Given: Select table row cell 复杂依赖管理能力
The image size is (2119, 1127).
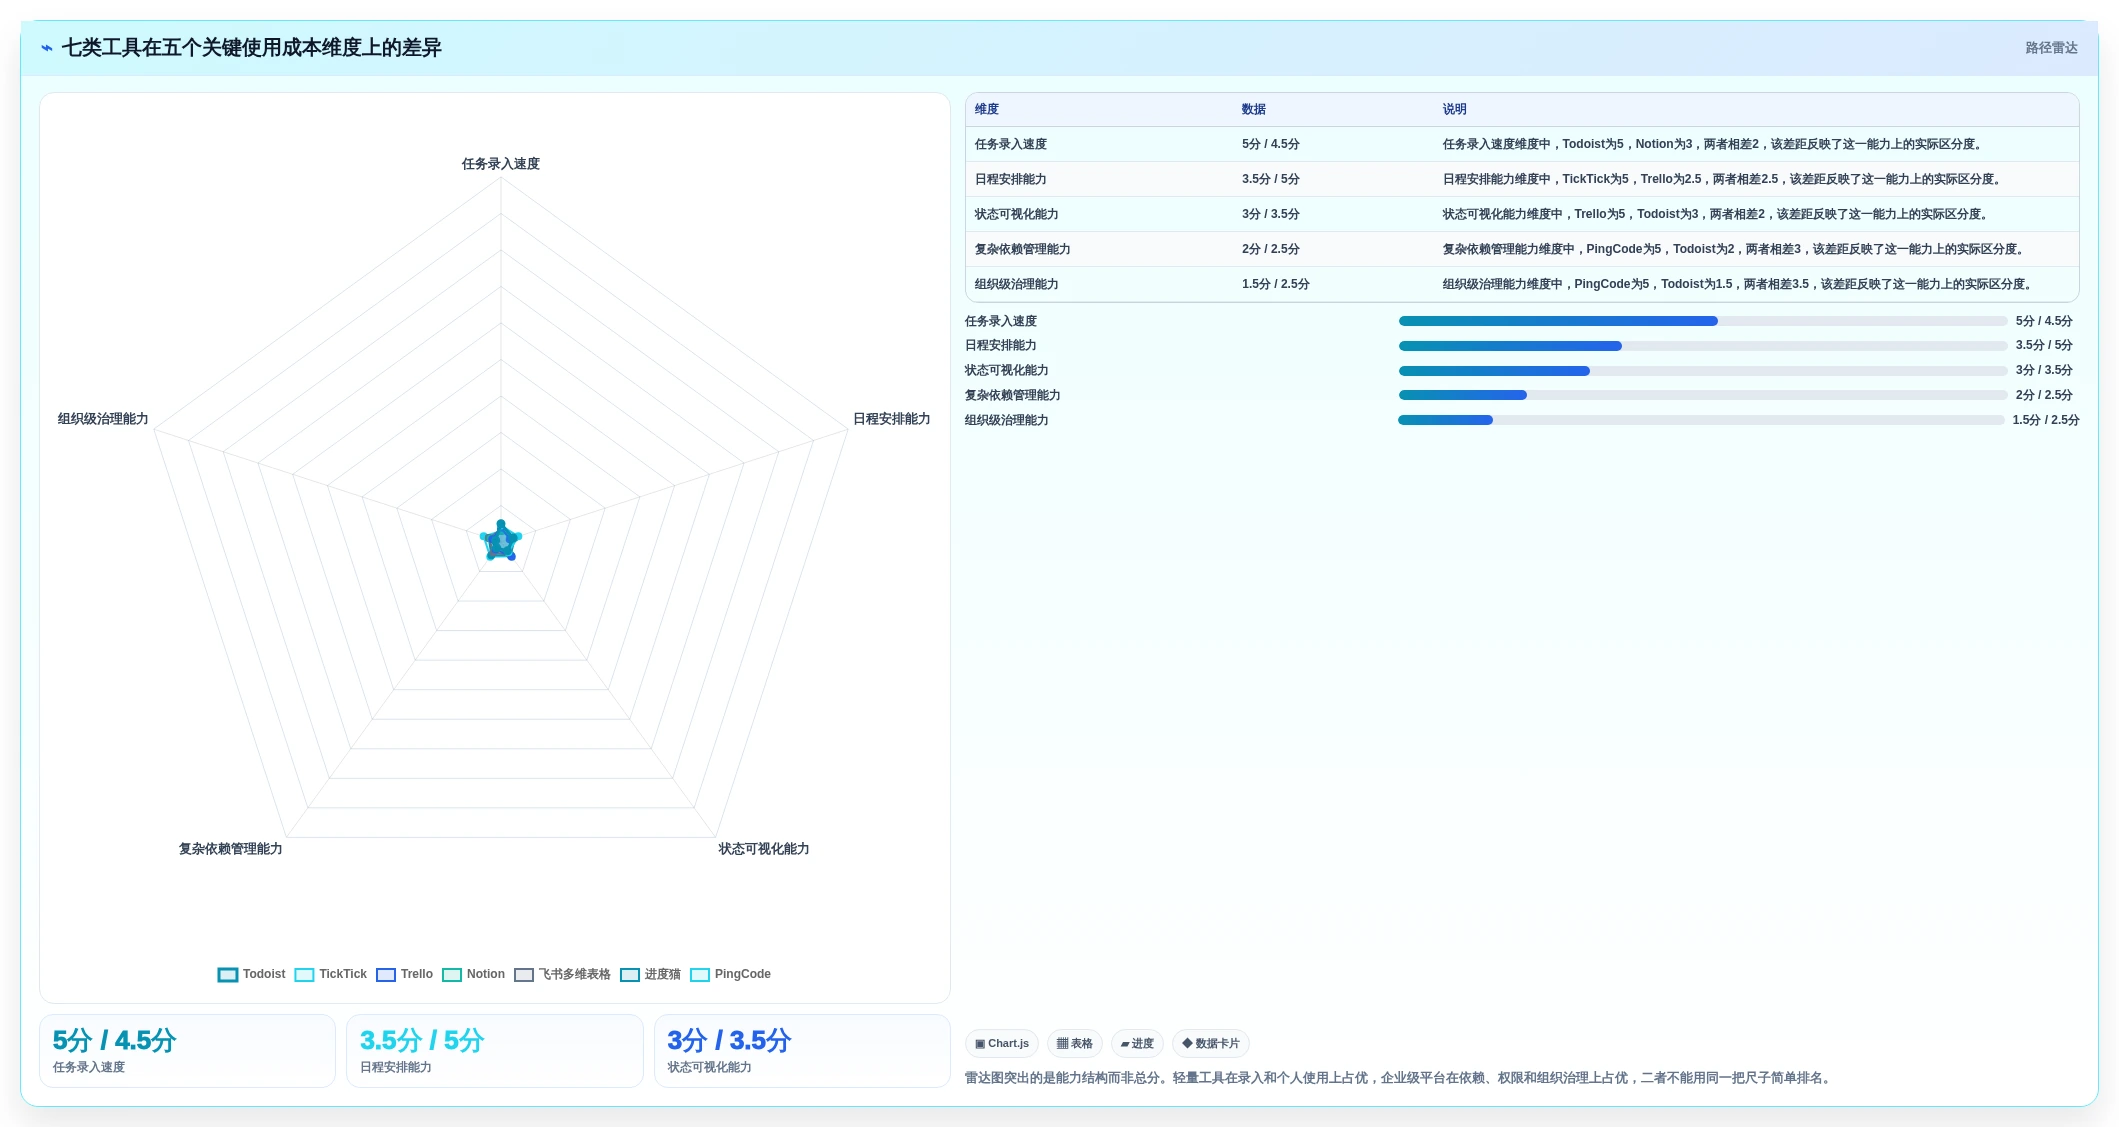Looking at the screenshot, I should (x=1023, y=250).
